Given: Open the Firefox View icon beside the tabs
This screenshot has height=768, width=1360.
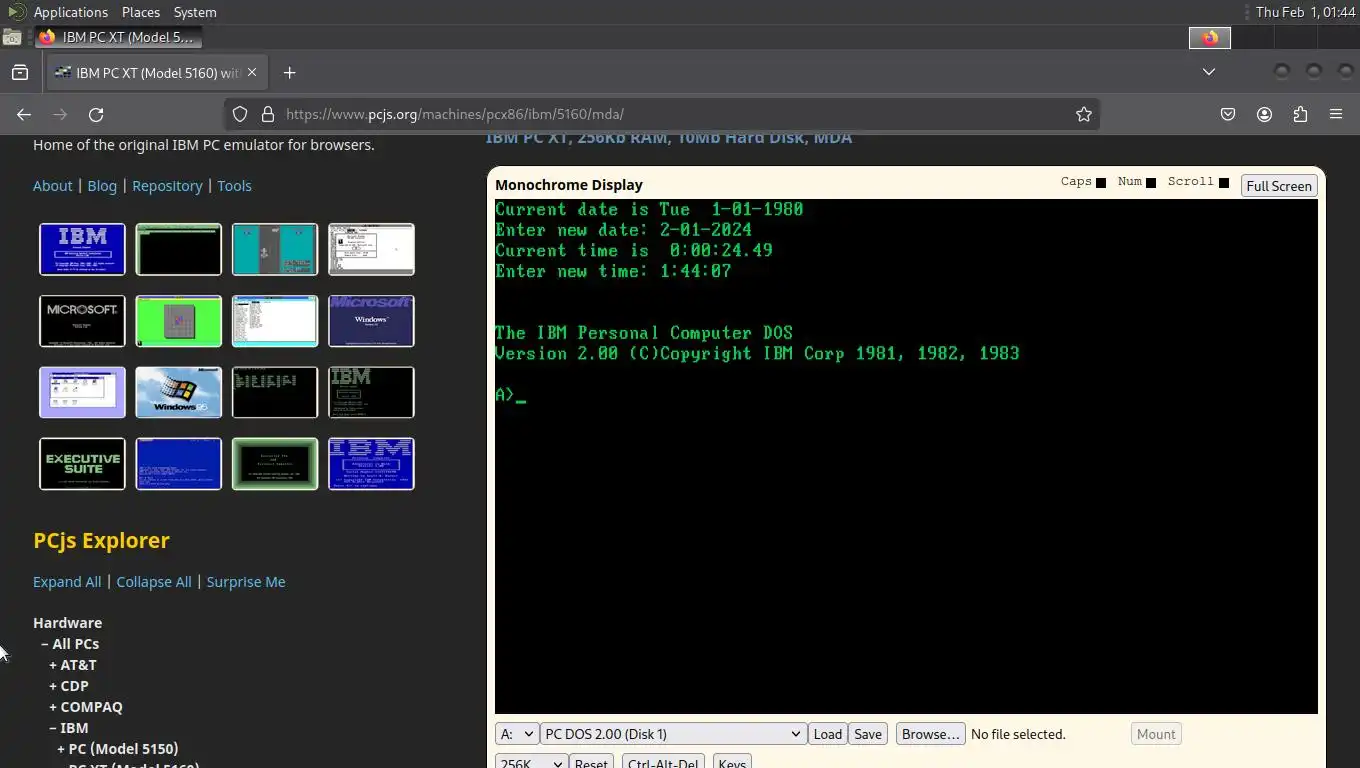Looking at the screenshot, I should point(20,72).
